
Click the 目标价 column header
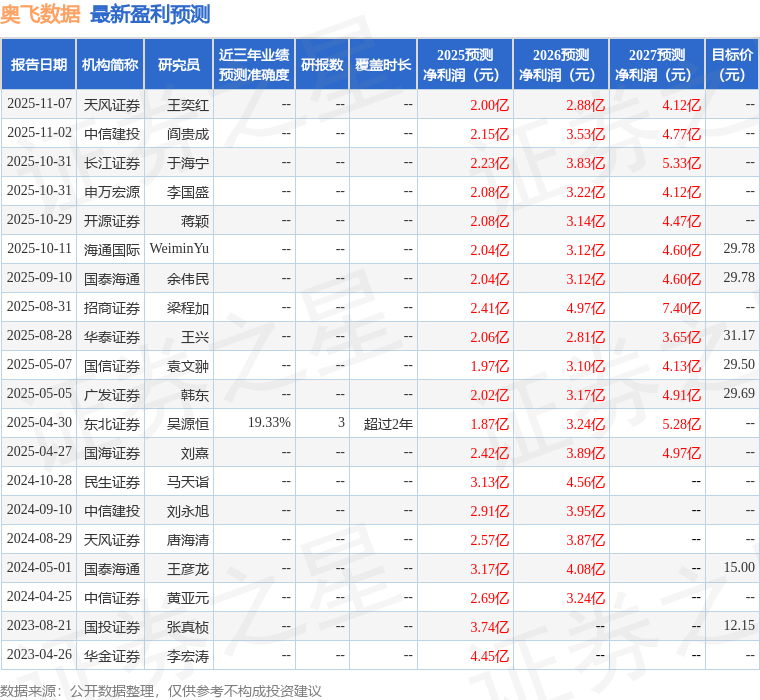(x=732, y=64)
